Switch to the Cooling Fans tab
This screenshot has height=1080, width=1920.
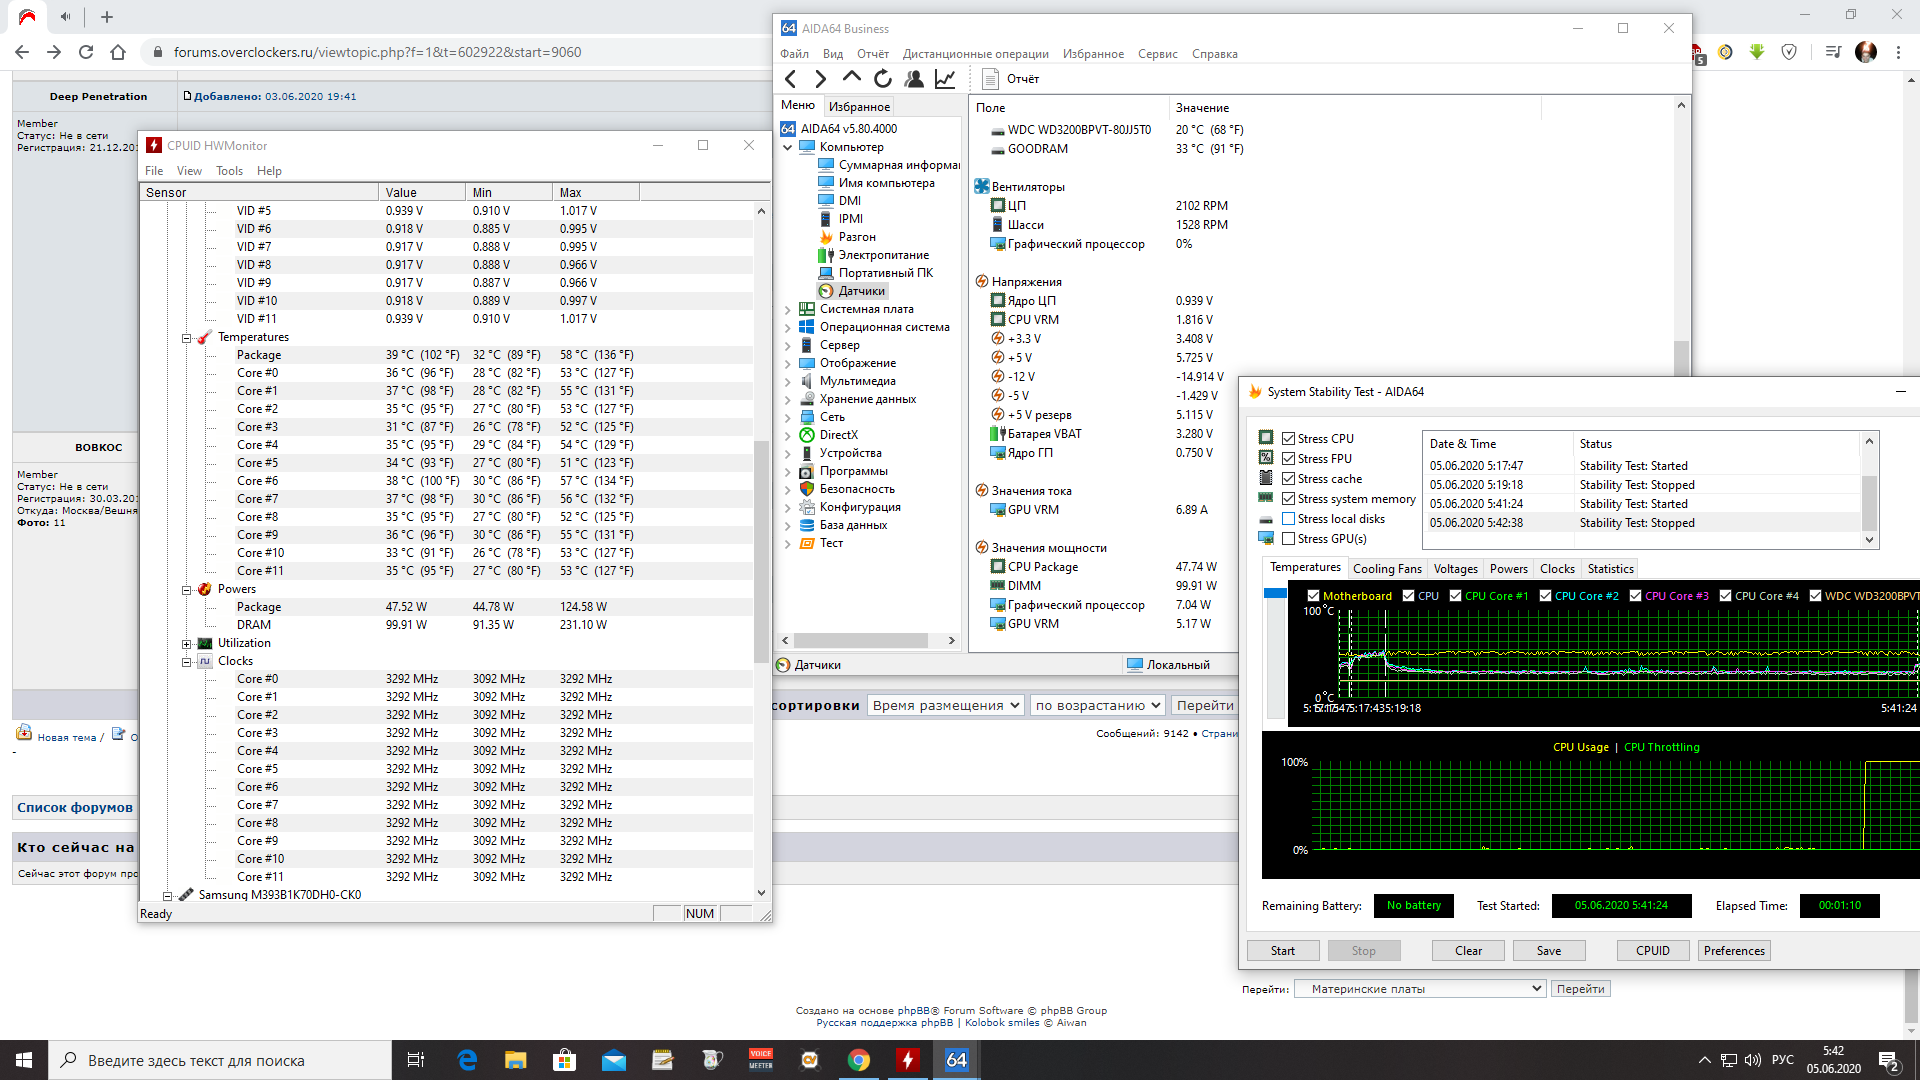(1386, 569)
